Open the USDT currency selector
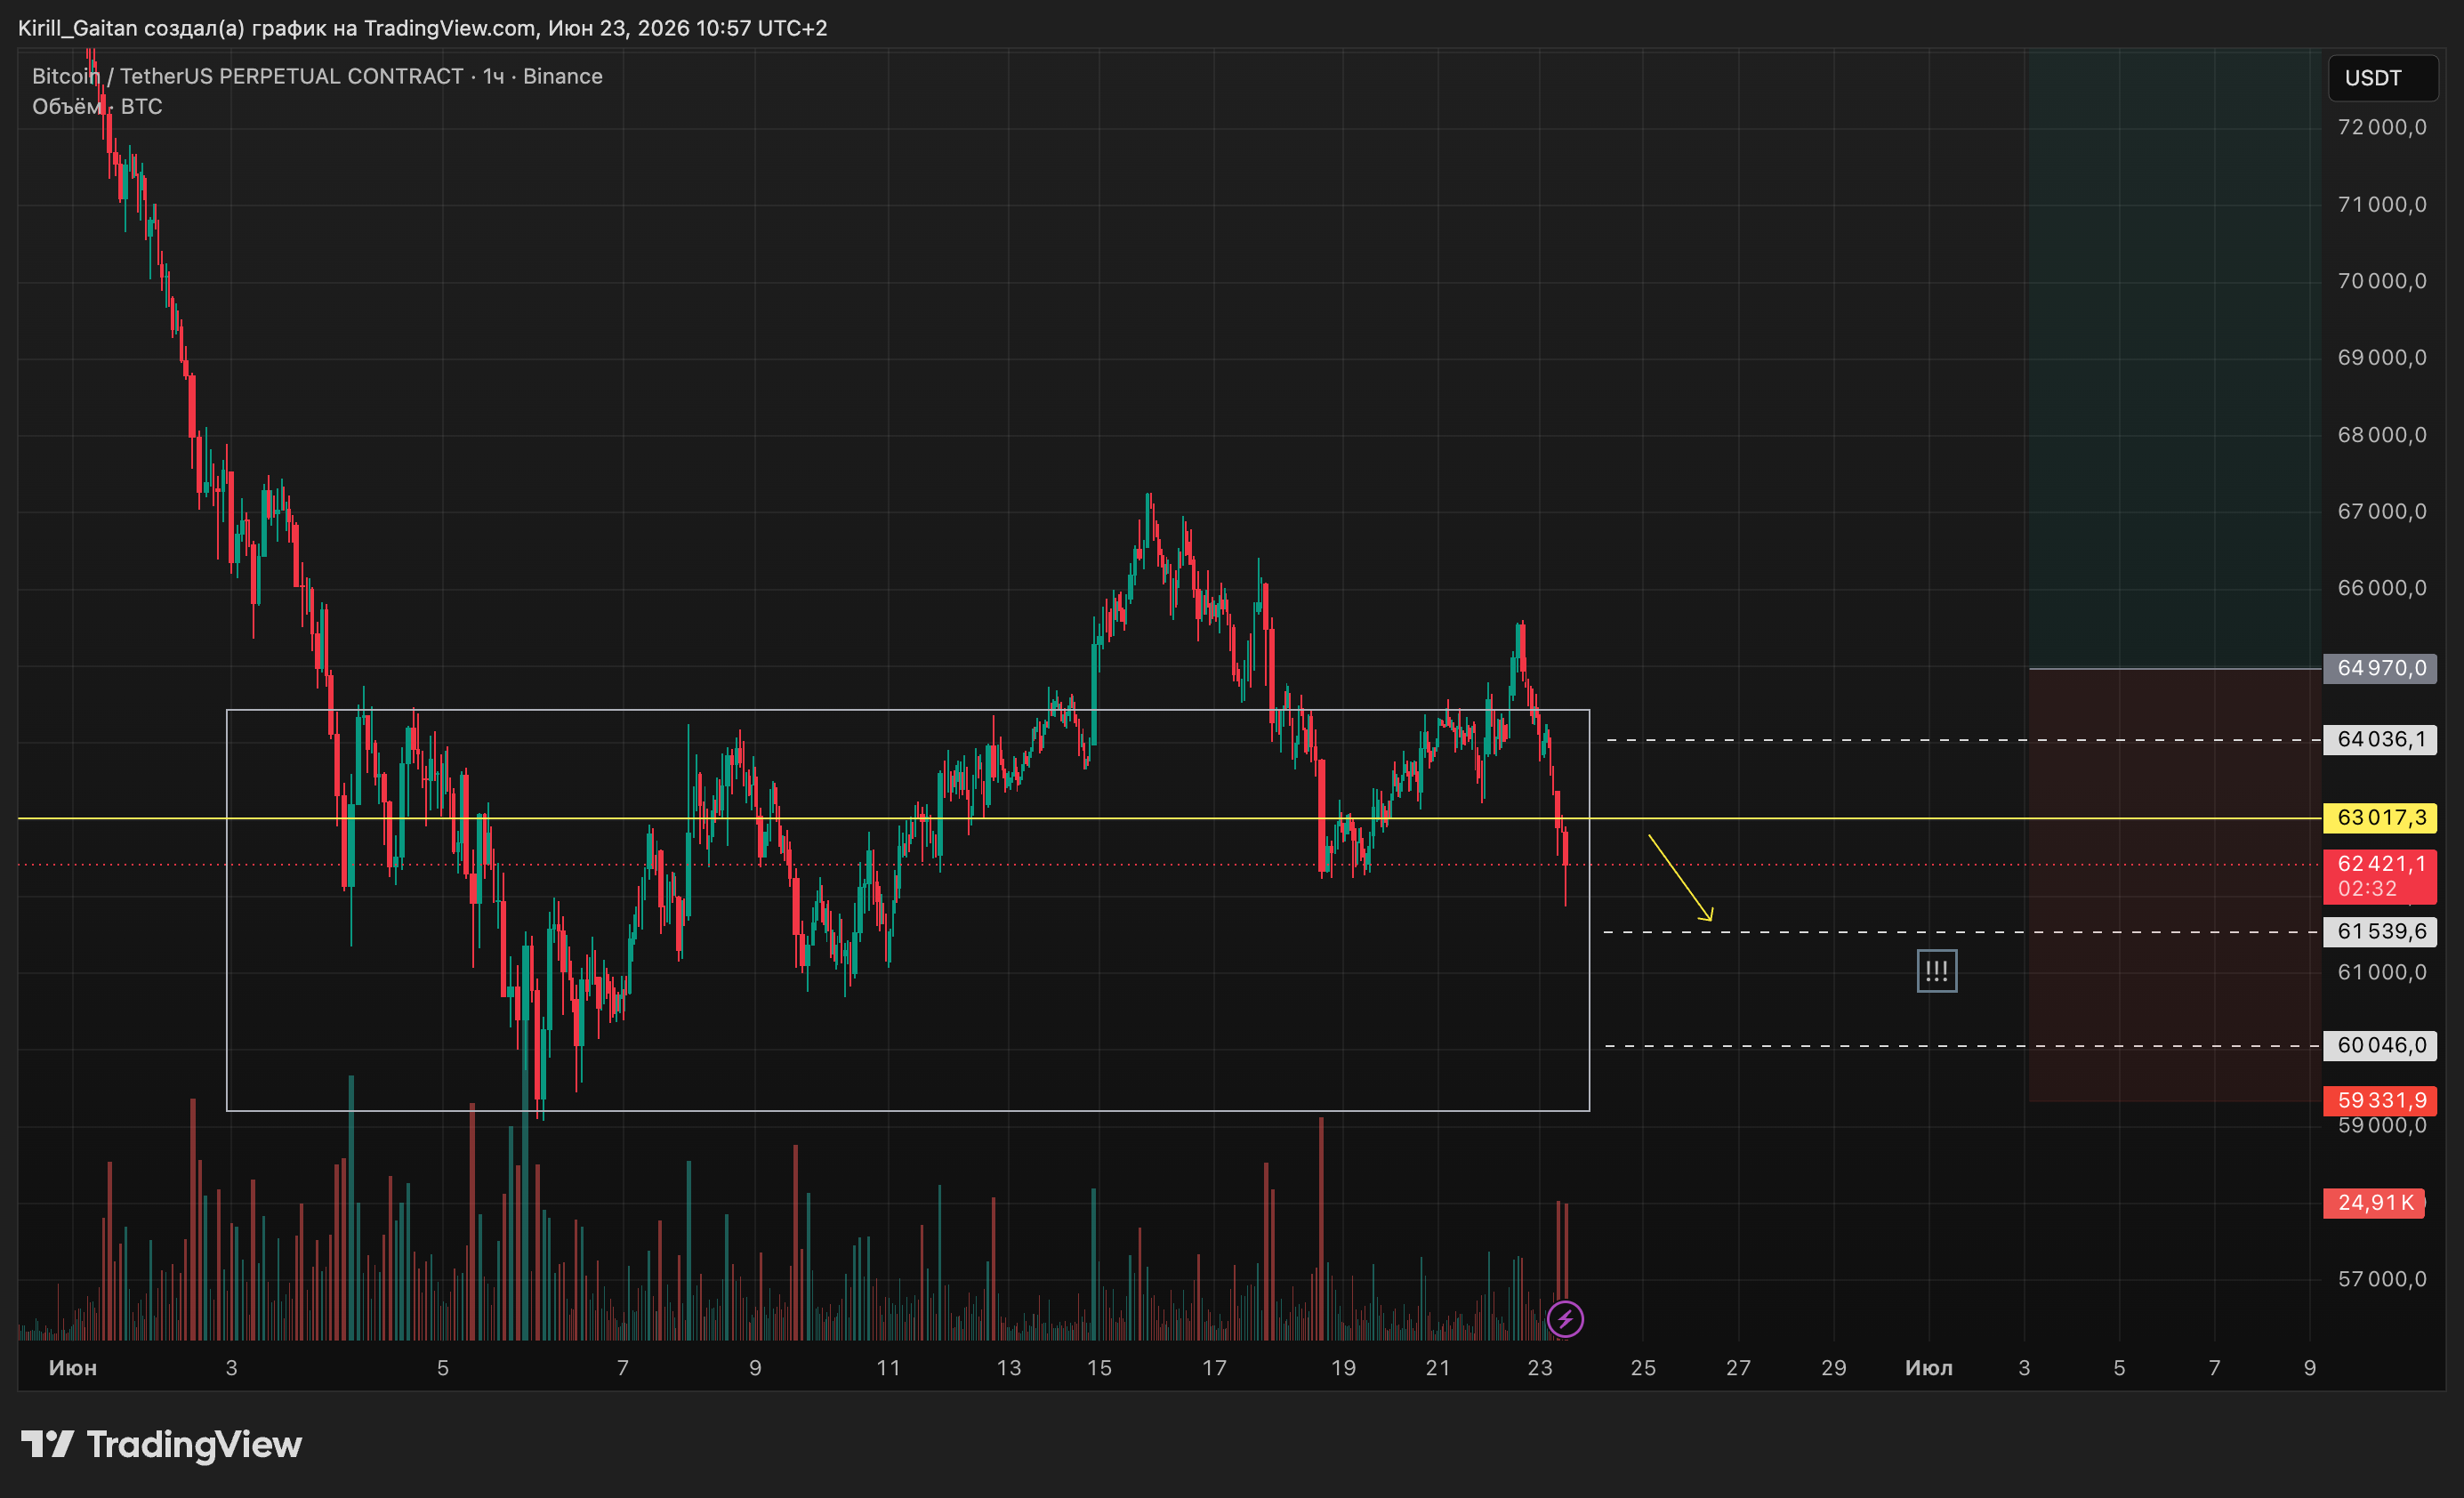 [2383, 78]
